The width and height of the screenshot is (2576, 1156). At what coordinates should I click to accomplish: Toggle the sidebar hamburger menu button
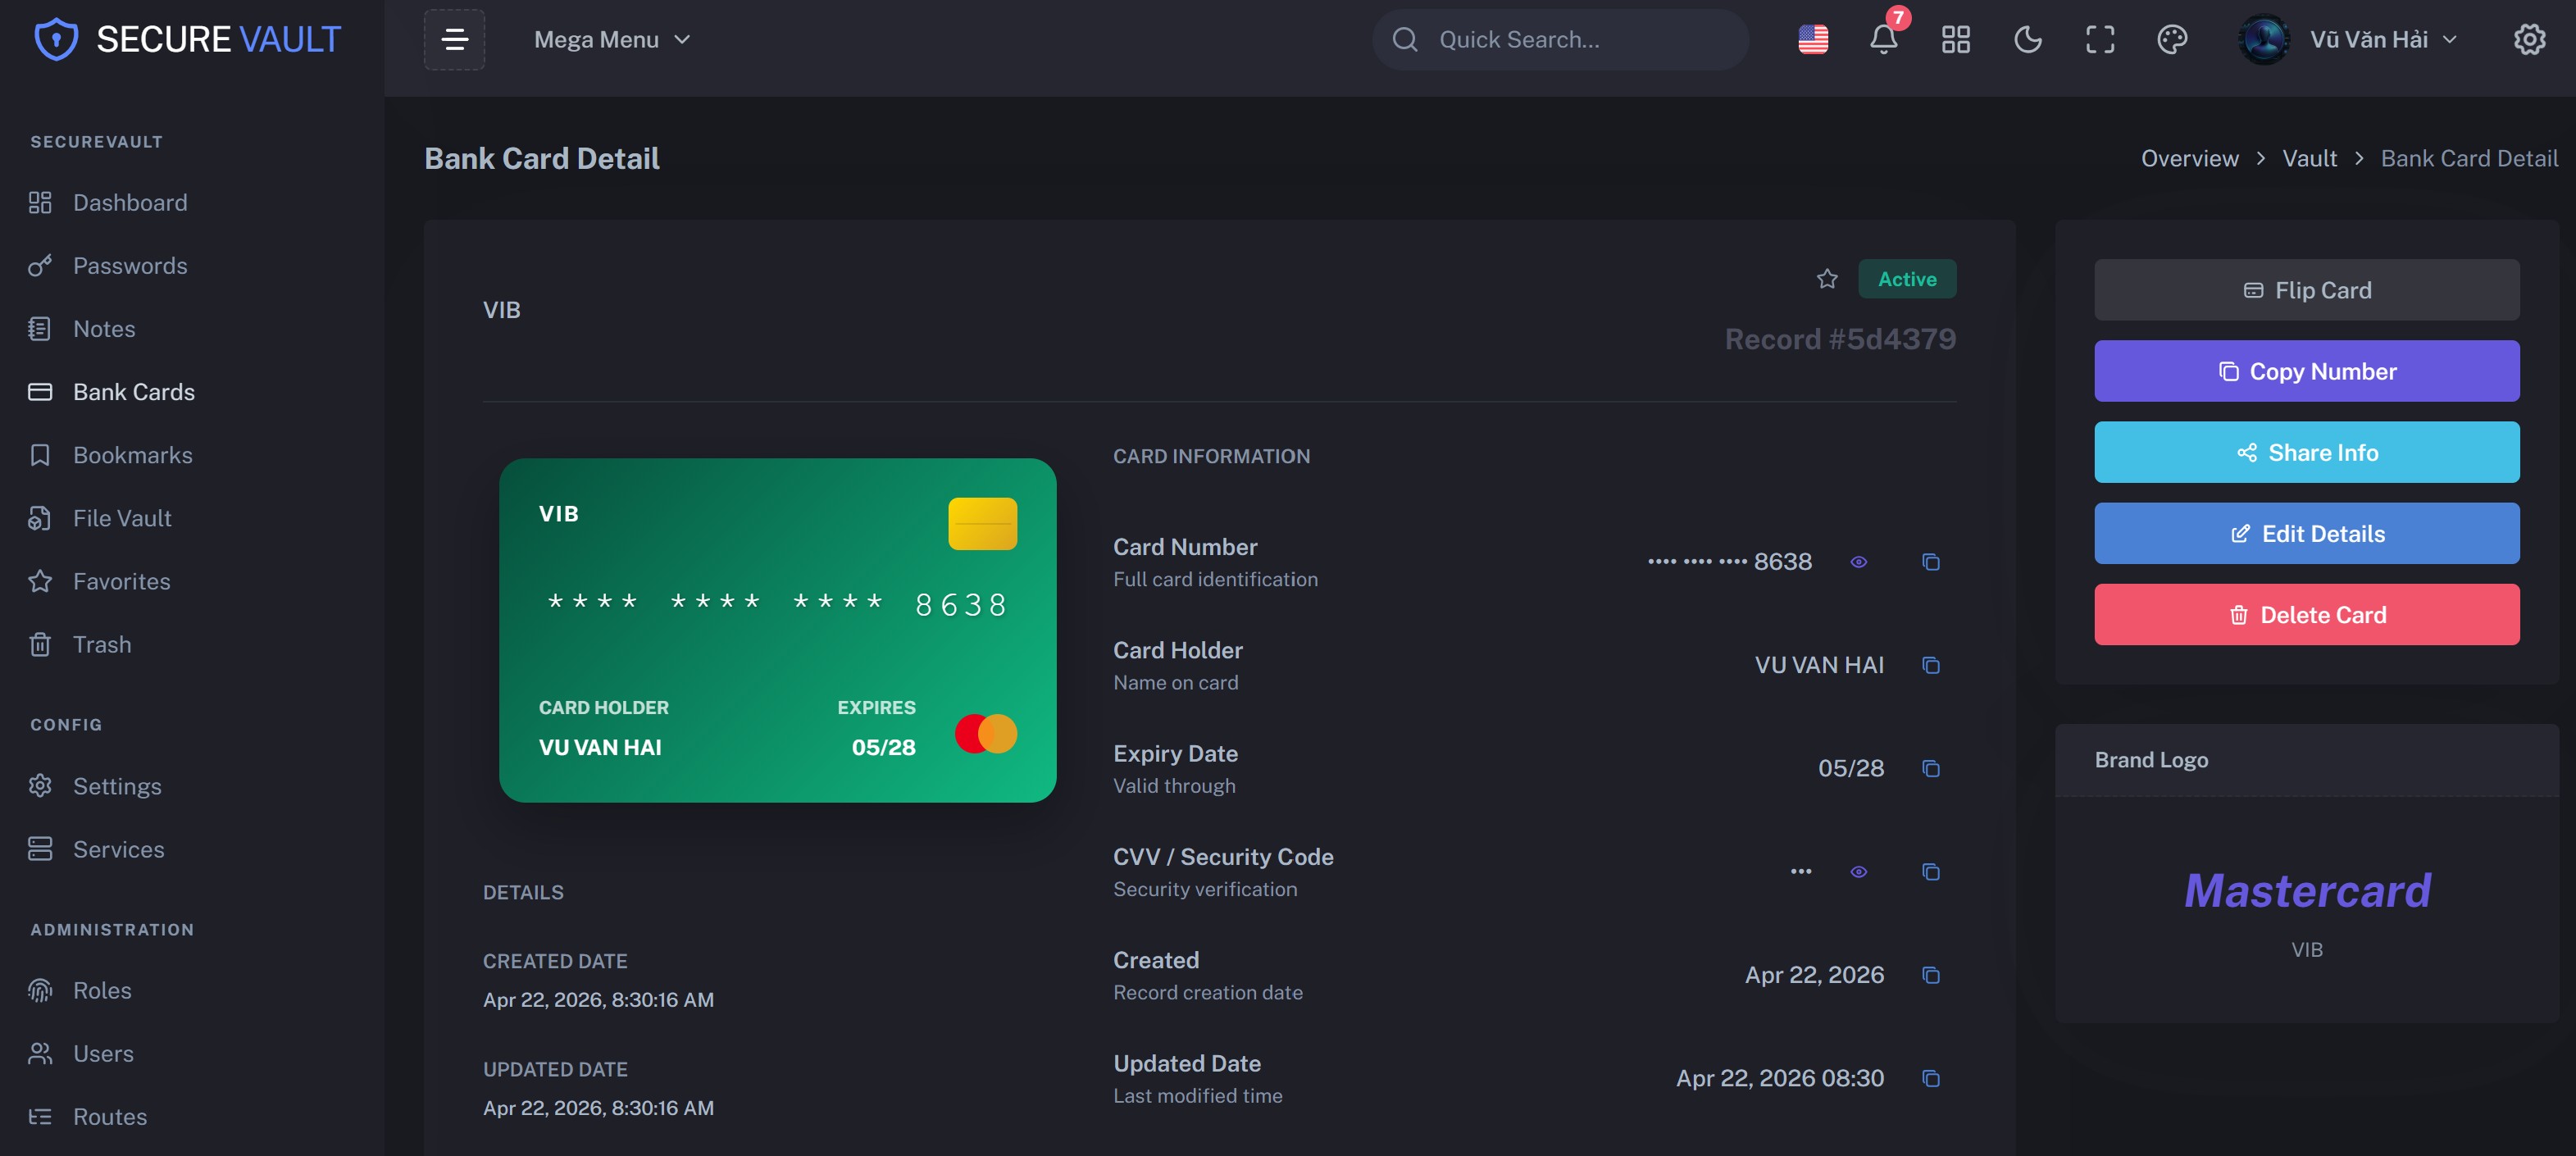[454, 40]
